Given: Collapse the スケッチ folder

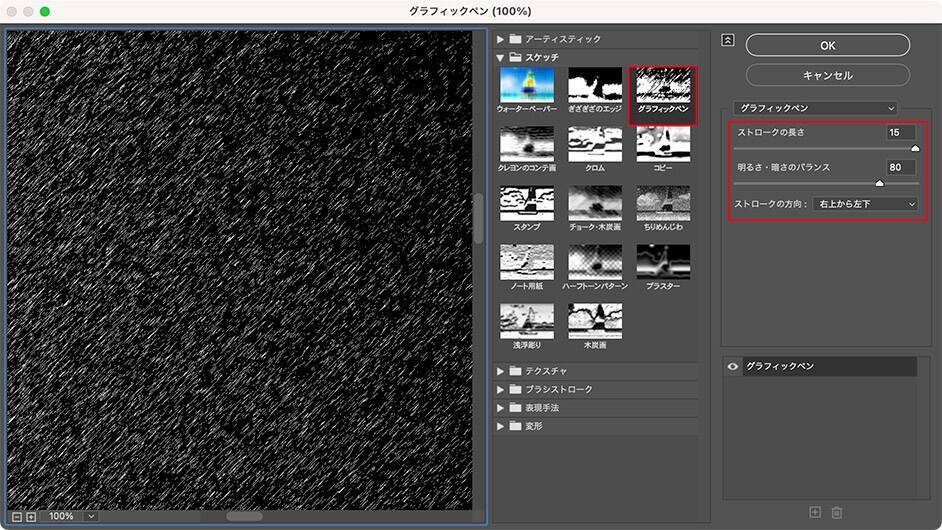Looking at the screenshot, I should (501, 58).
